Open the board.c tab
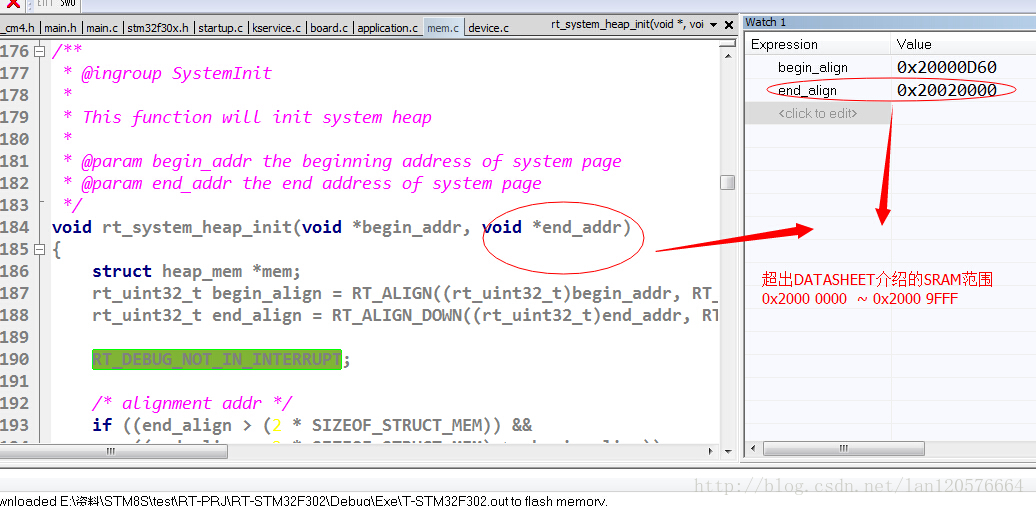The width and height of the screenshot is (1036, 506). [x=328, y=28]
